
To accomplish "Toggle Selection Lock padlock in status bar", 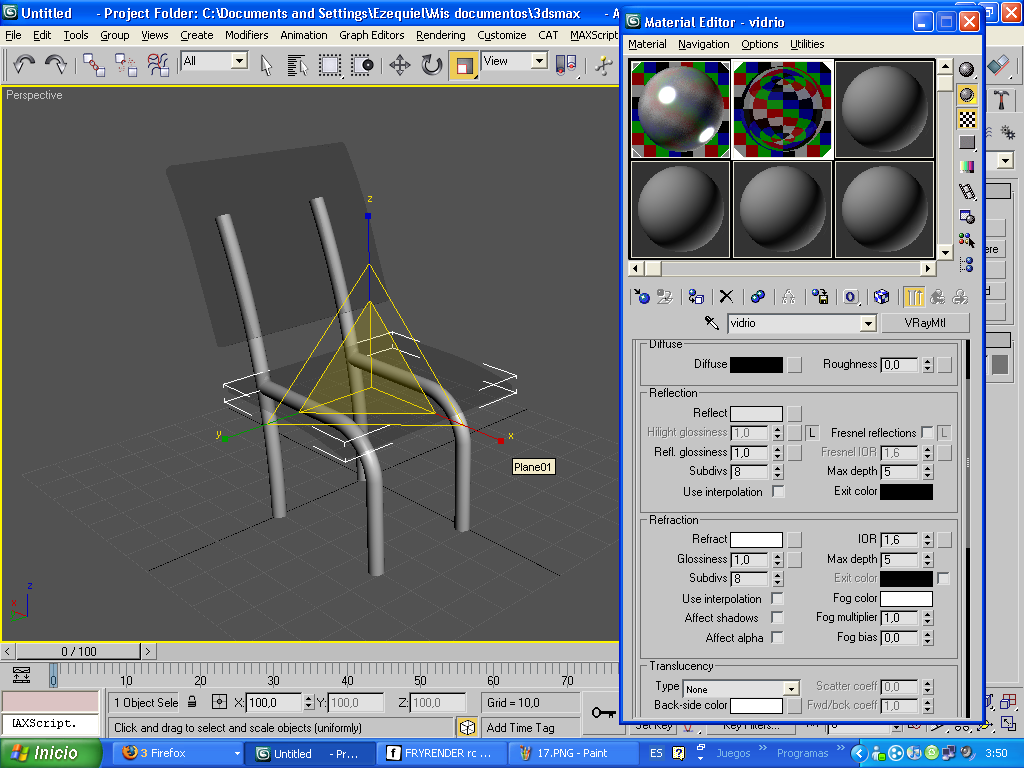I will point(192,702).
